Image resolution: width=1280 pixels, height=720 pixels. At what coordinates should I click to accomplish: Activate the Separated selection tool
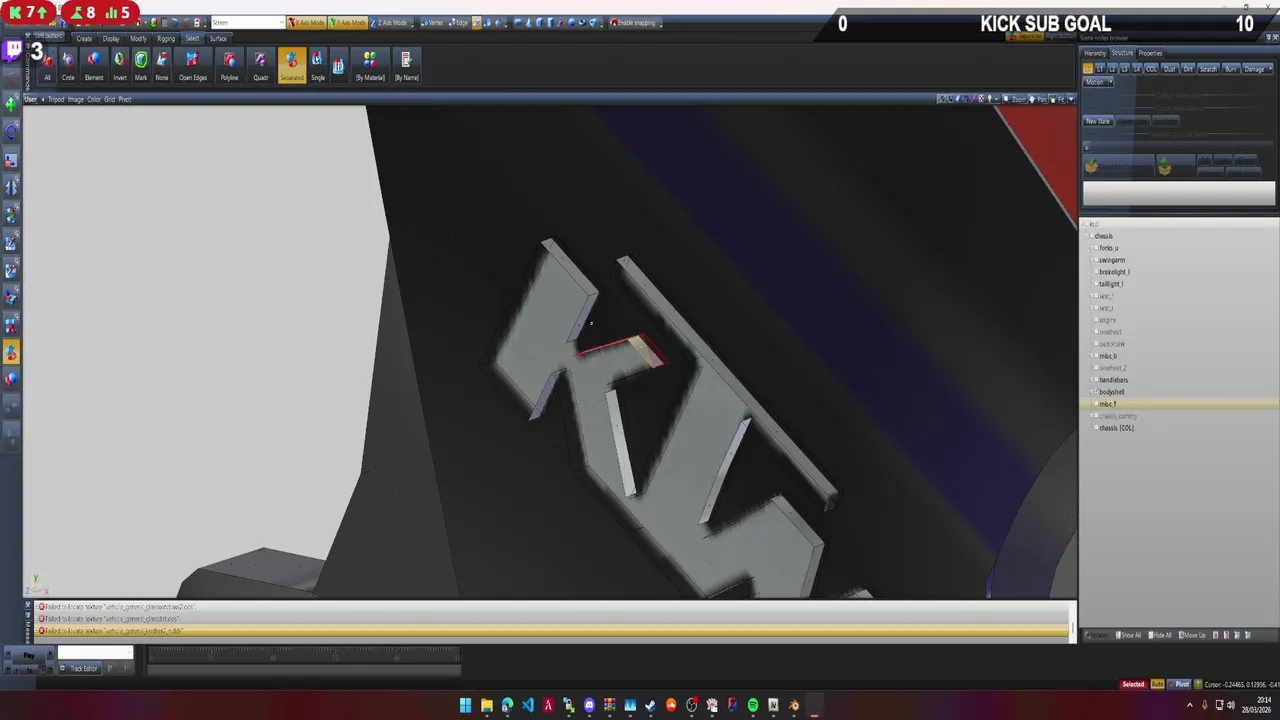click(292, 66)
